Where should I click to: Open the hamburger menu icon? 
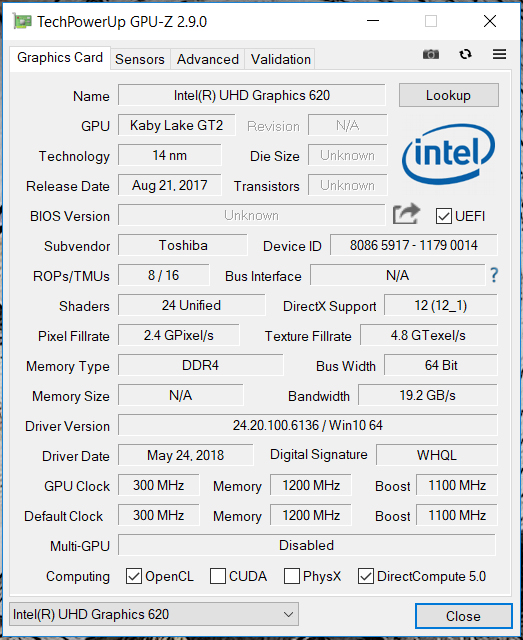pos(499,54)
